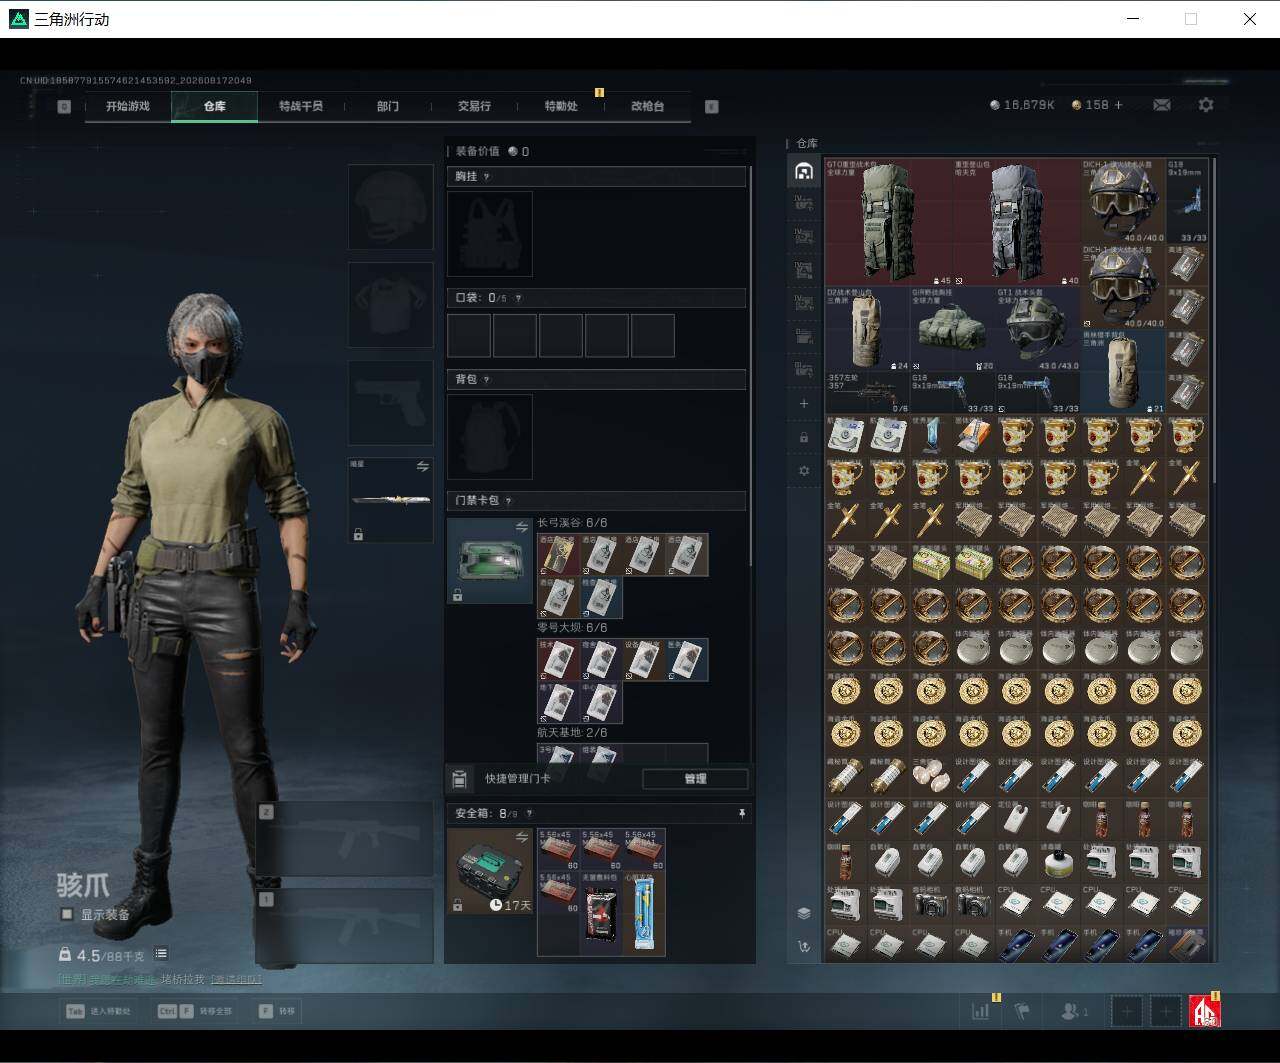
Task: Select the GIR野战胸挂 item
Action: pyautogui.click(x=953, y=329)
